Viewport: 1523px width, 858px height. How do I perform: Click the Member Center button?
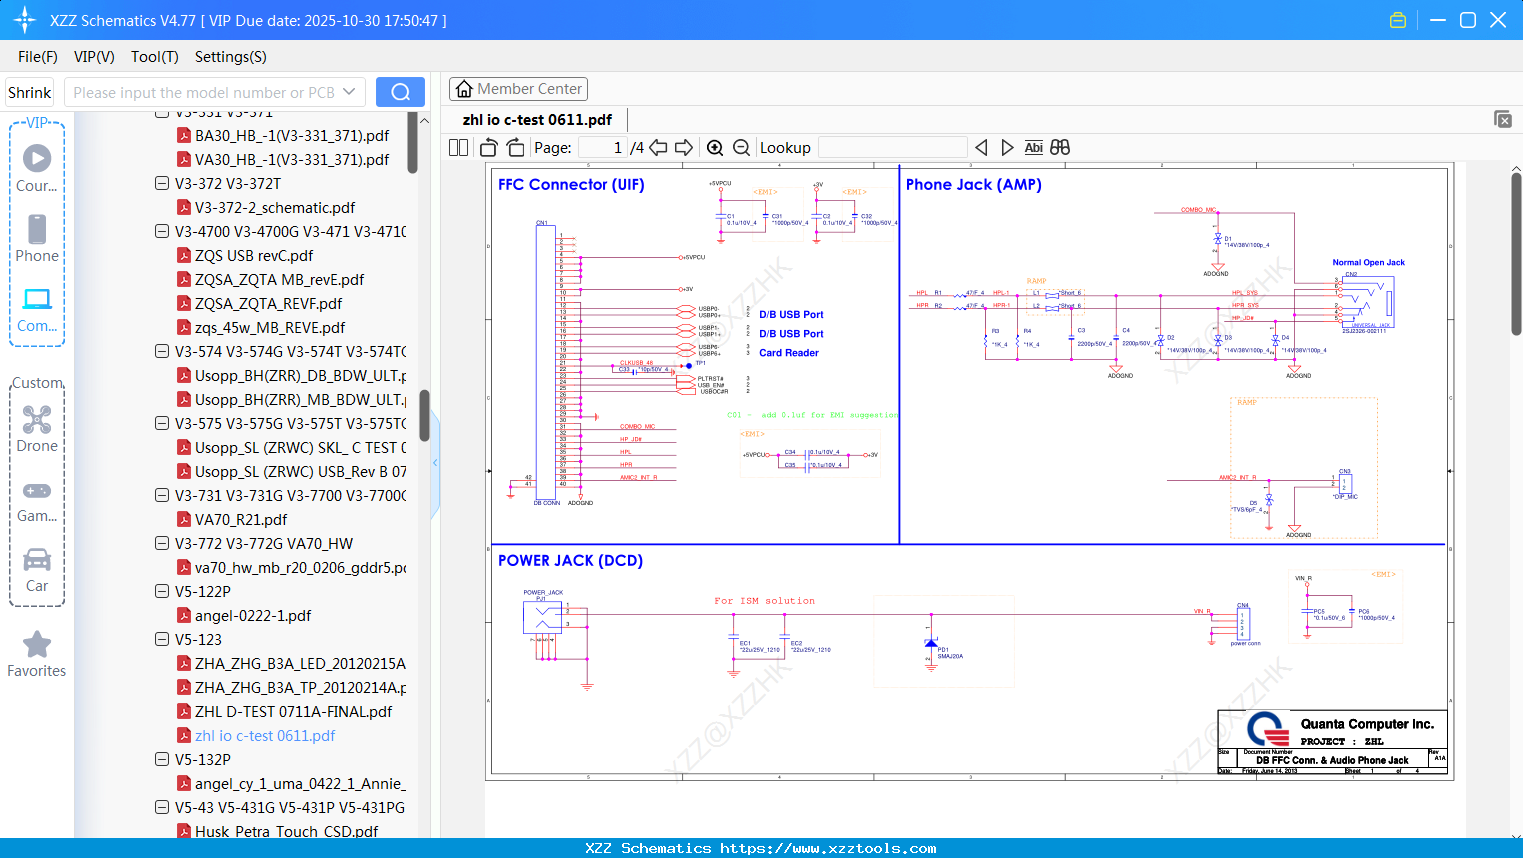[x=518, y=89]
